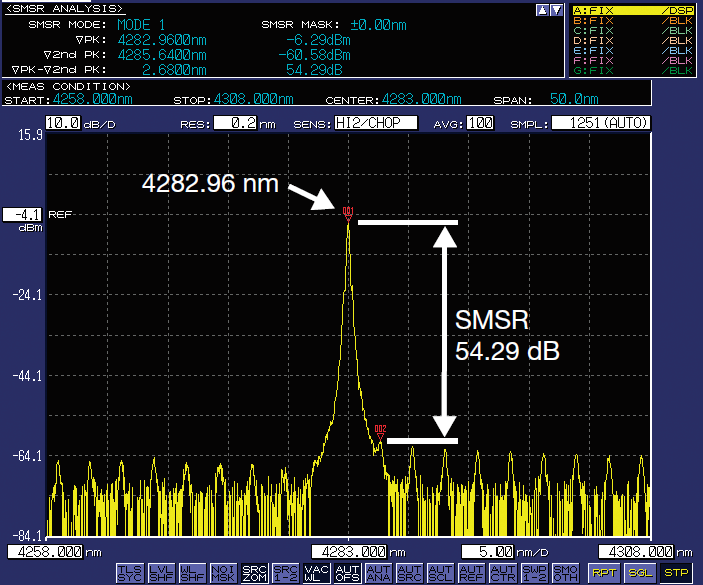The image size is (703, 585).
Task: Select trace A:FIX /DSP in trace list
Action: (x=631, y=11)
